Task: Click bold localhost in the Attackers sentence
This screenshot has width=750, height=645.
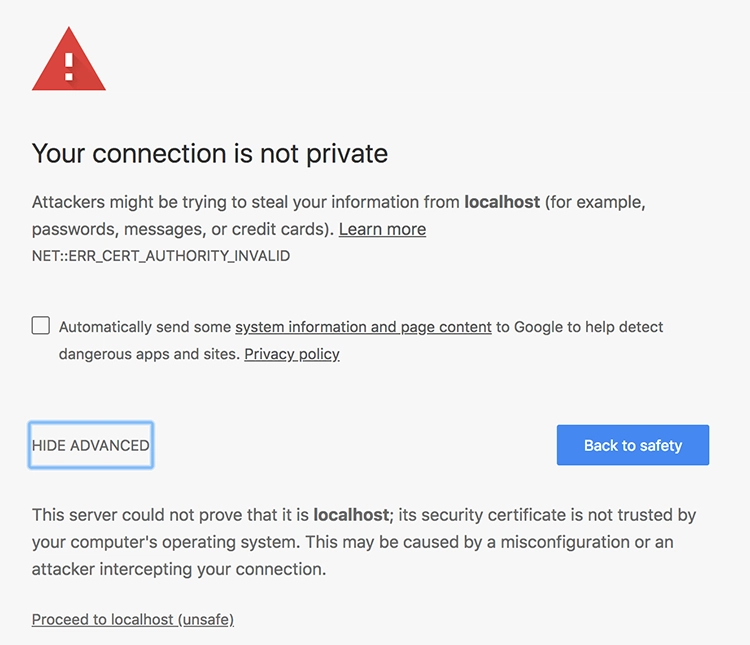Action: click(x=502, y=202)
